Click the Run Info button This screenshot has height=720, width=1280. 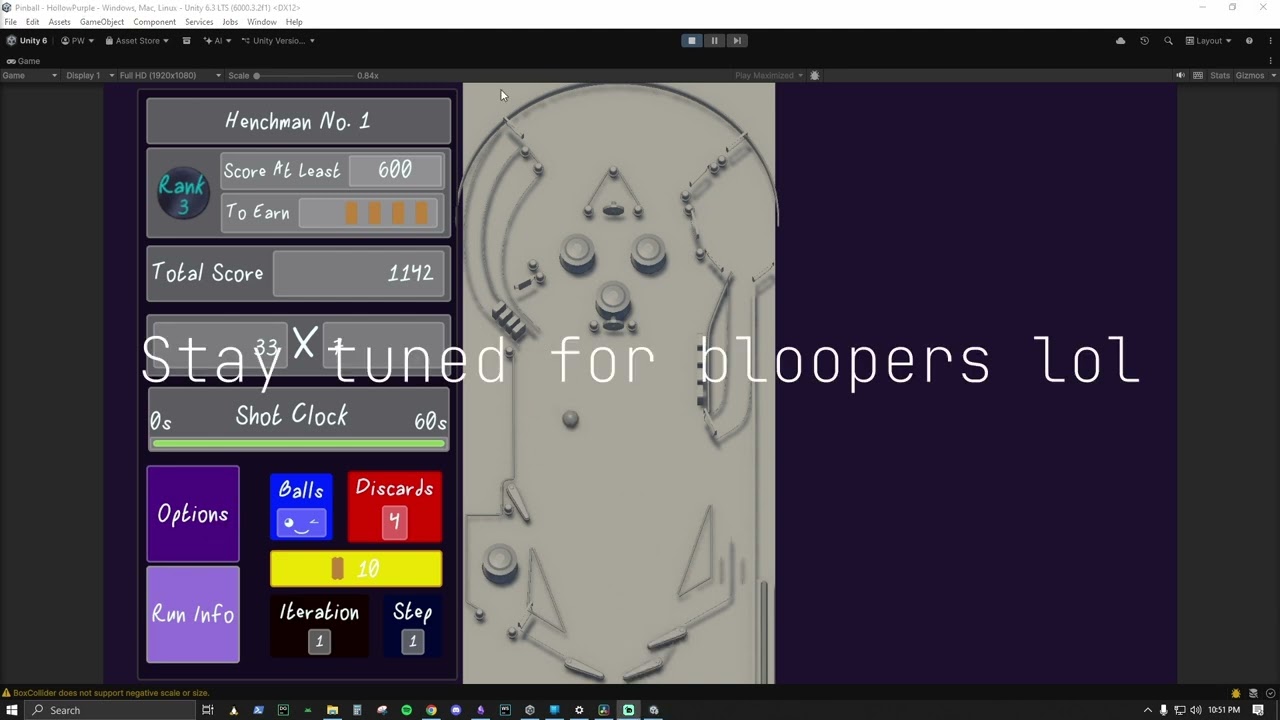(193, 614)
